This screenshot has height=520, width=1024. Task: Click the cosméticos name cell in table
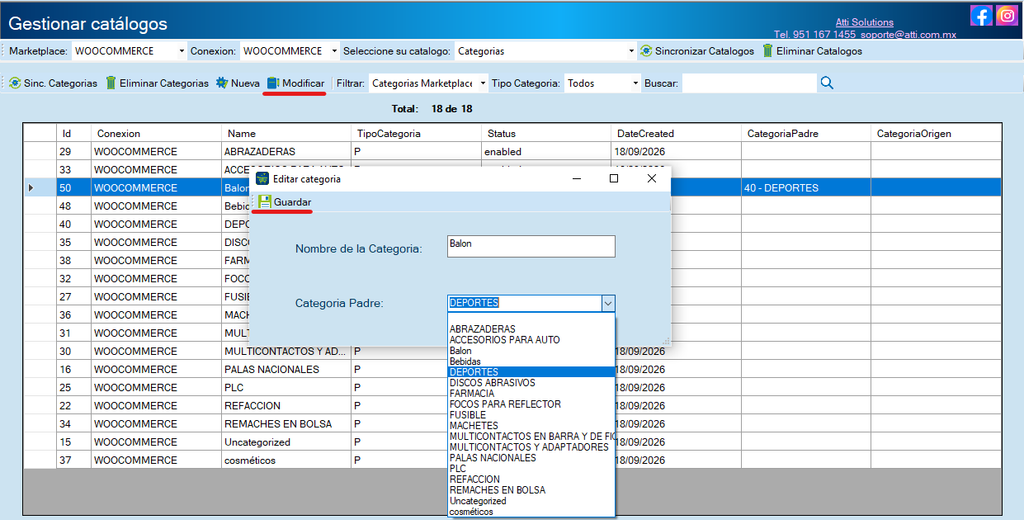click(x=286, y=461)
